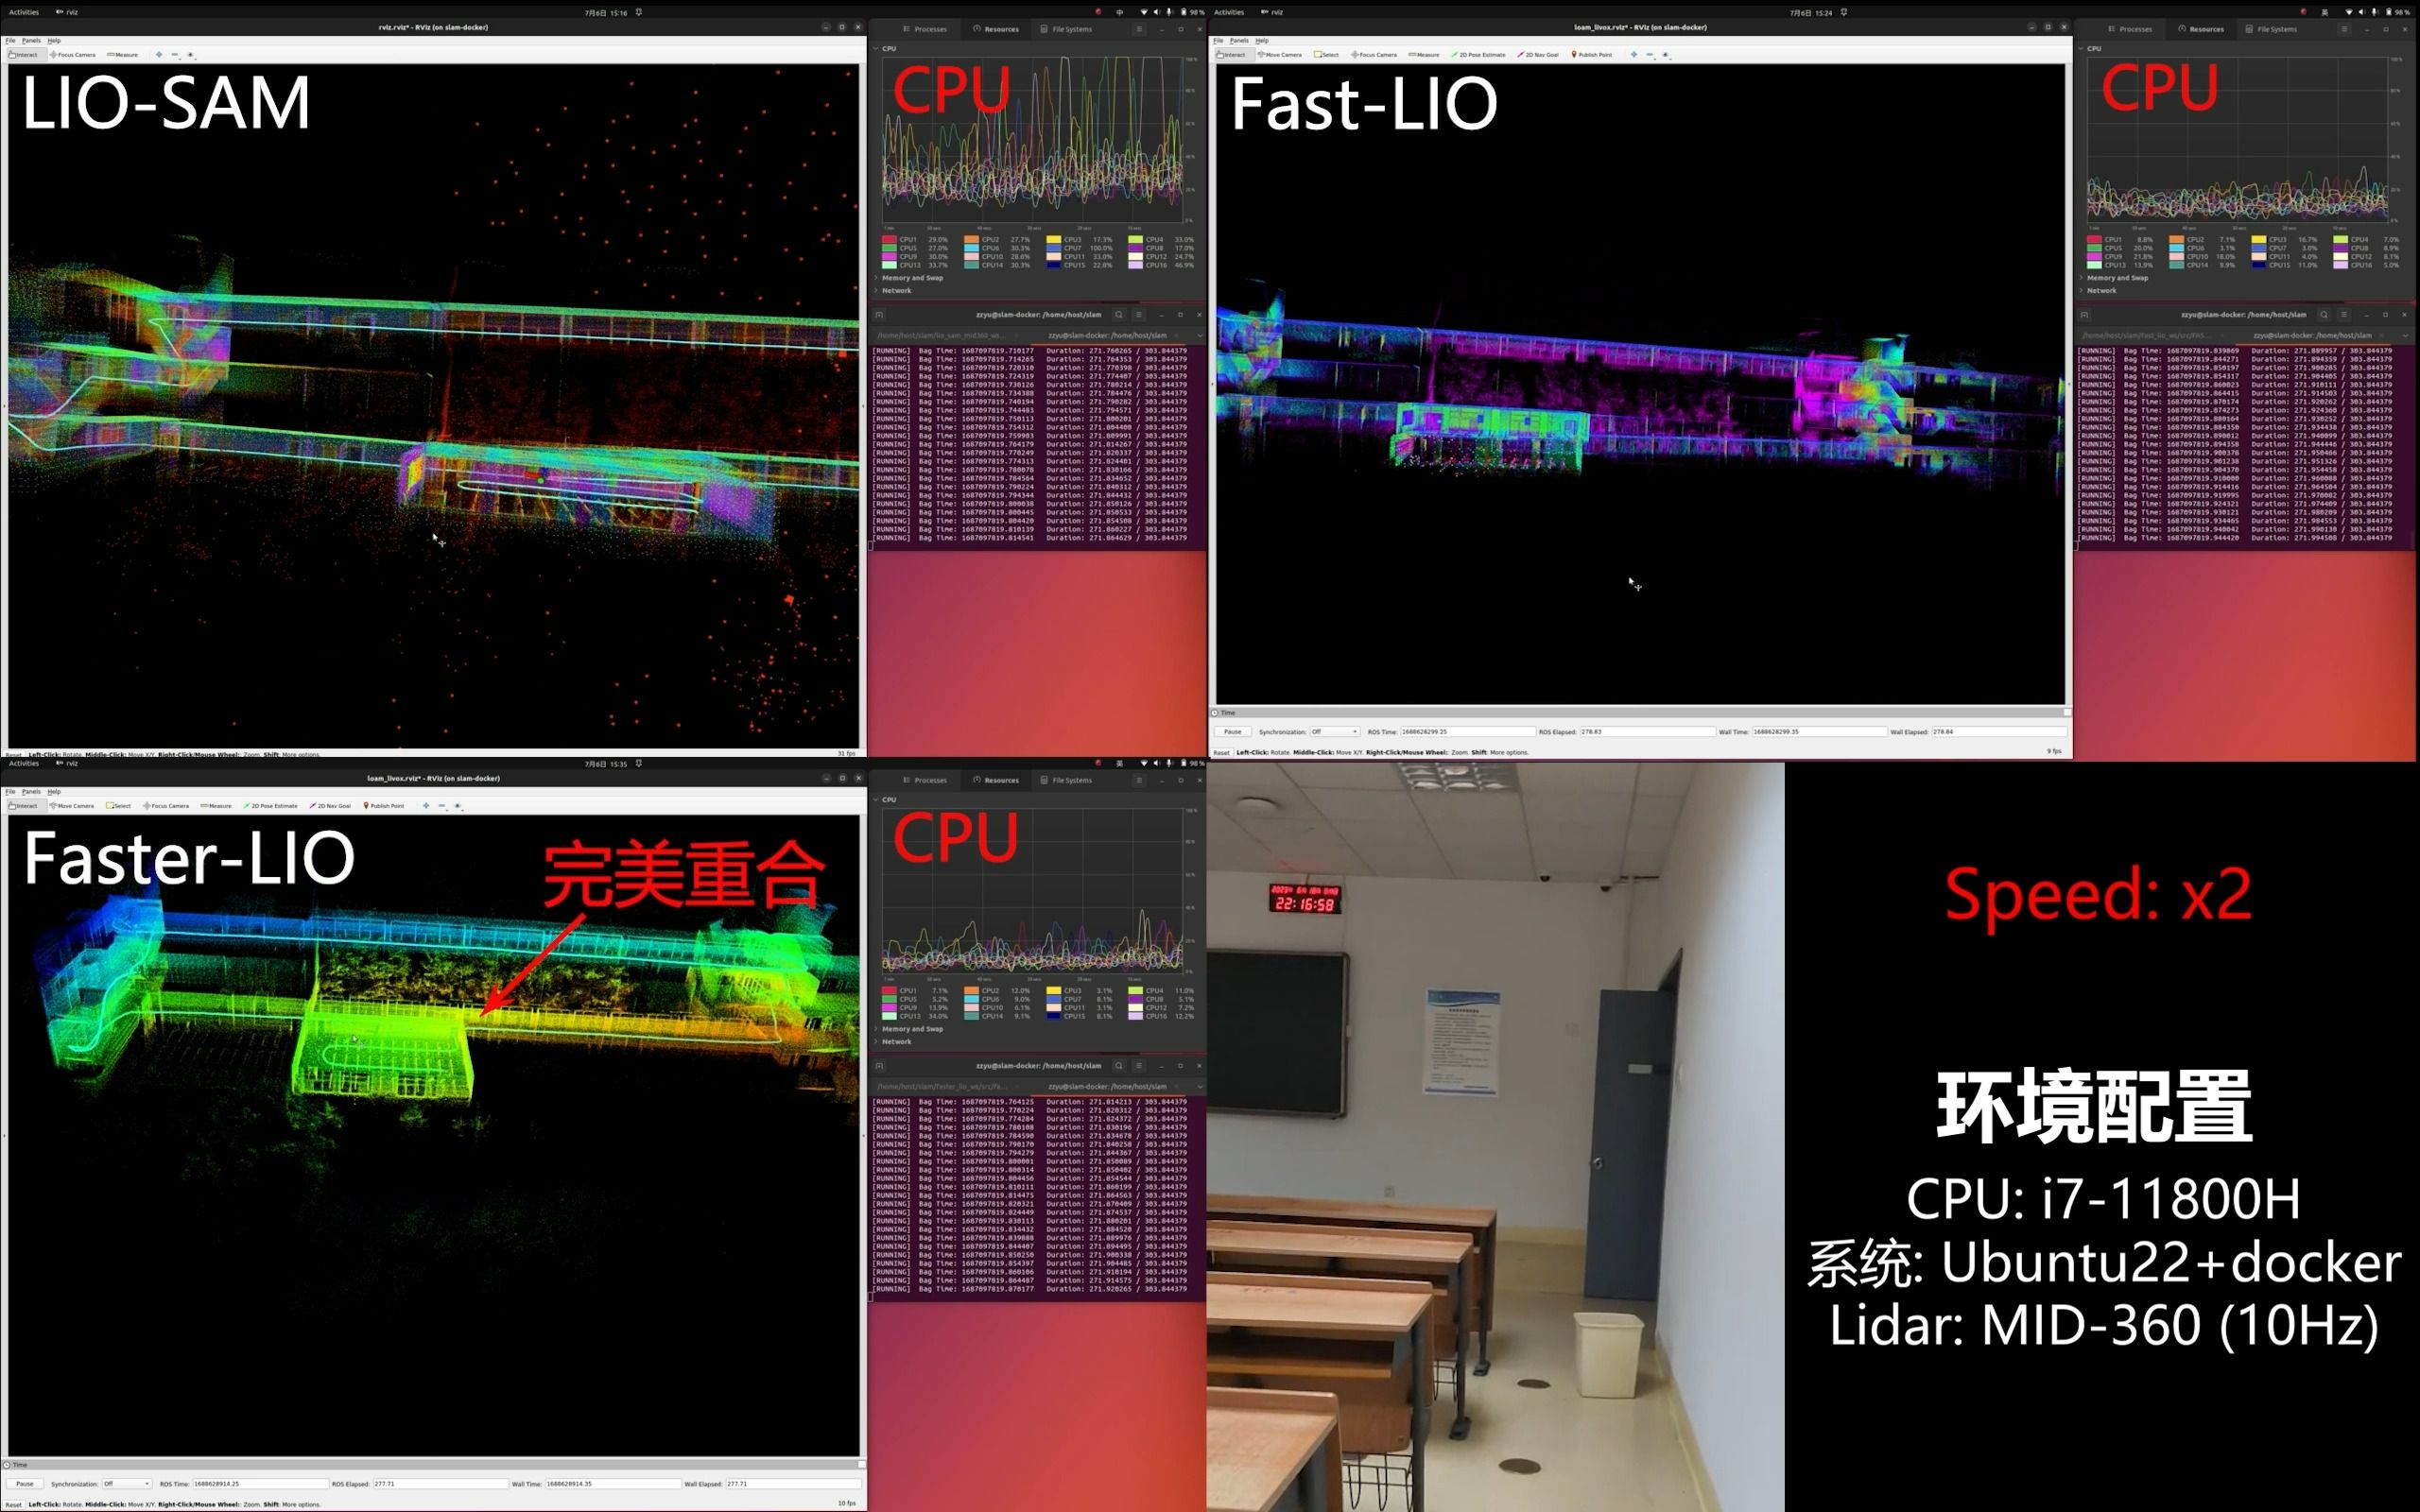2420x1512 pixels.
Task: Toggle Interact mode in the LIO-SAM RViz toolbar
Action: click(23, 55)
